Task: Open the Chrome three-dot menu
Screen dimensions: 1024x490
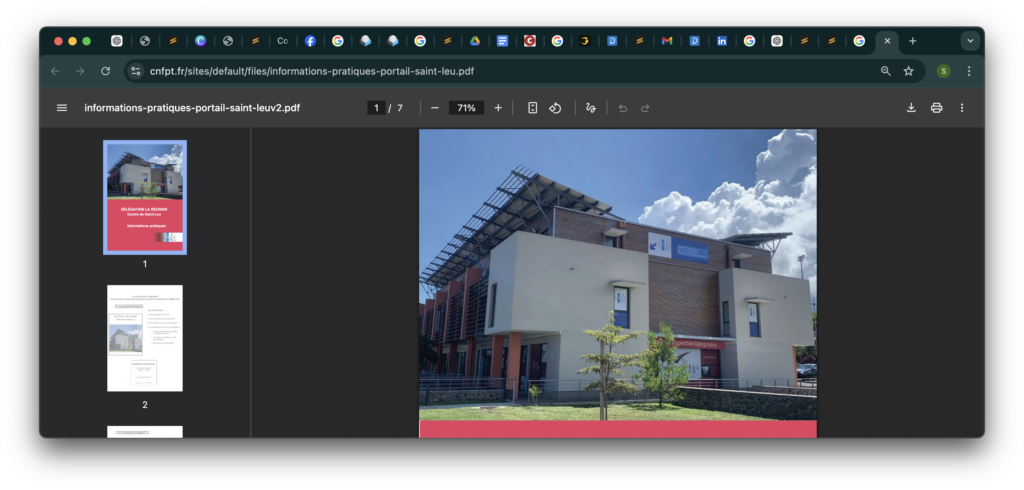Action: (x=969, y=71)
